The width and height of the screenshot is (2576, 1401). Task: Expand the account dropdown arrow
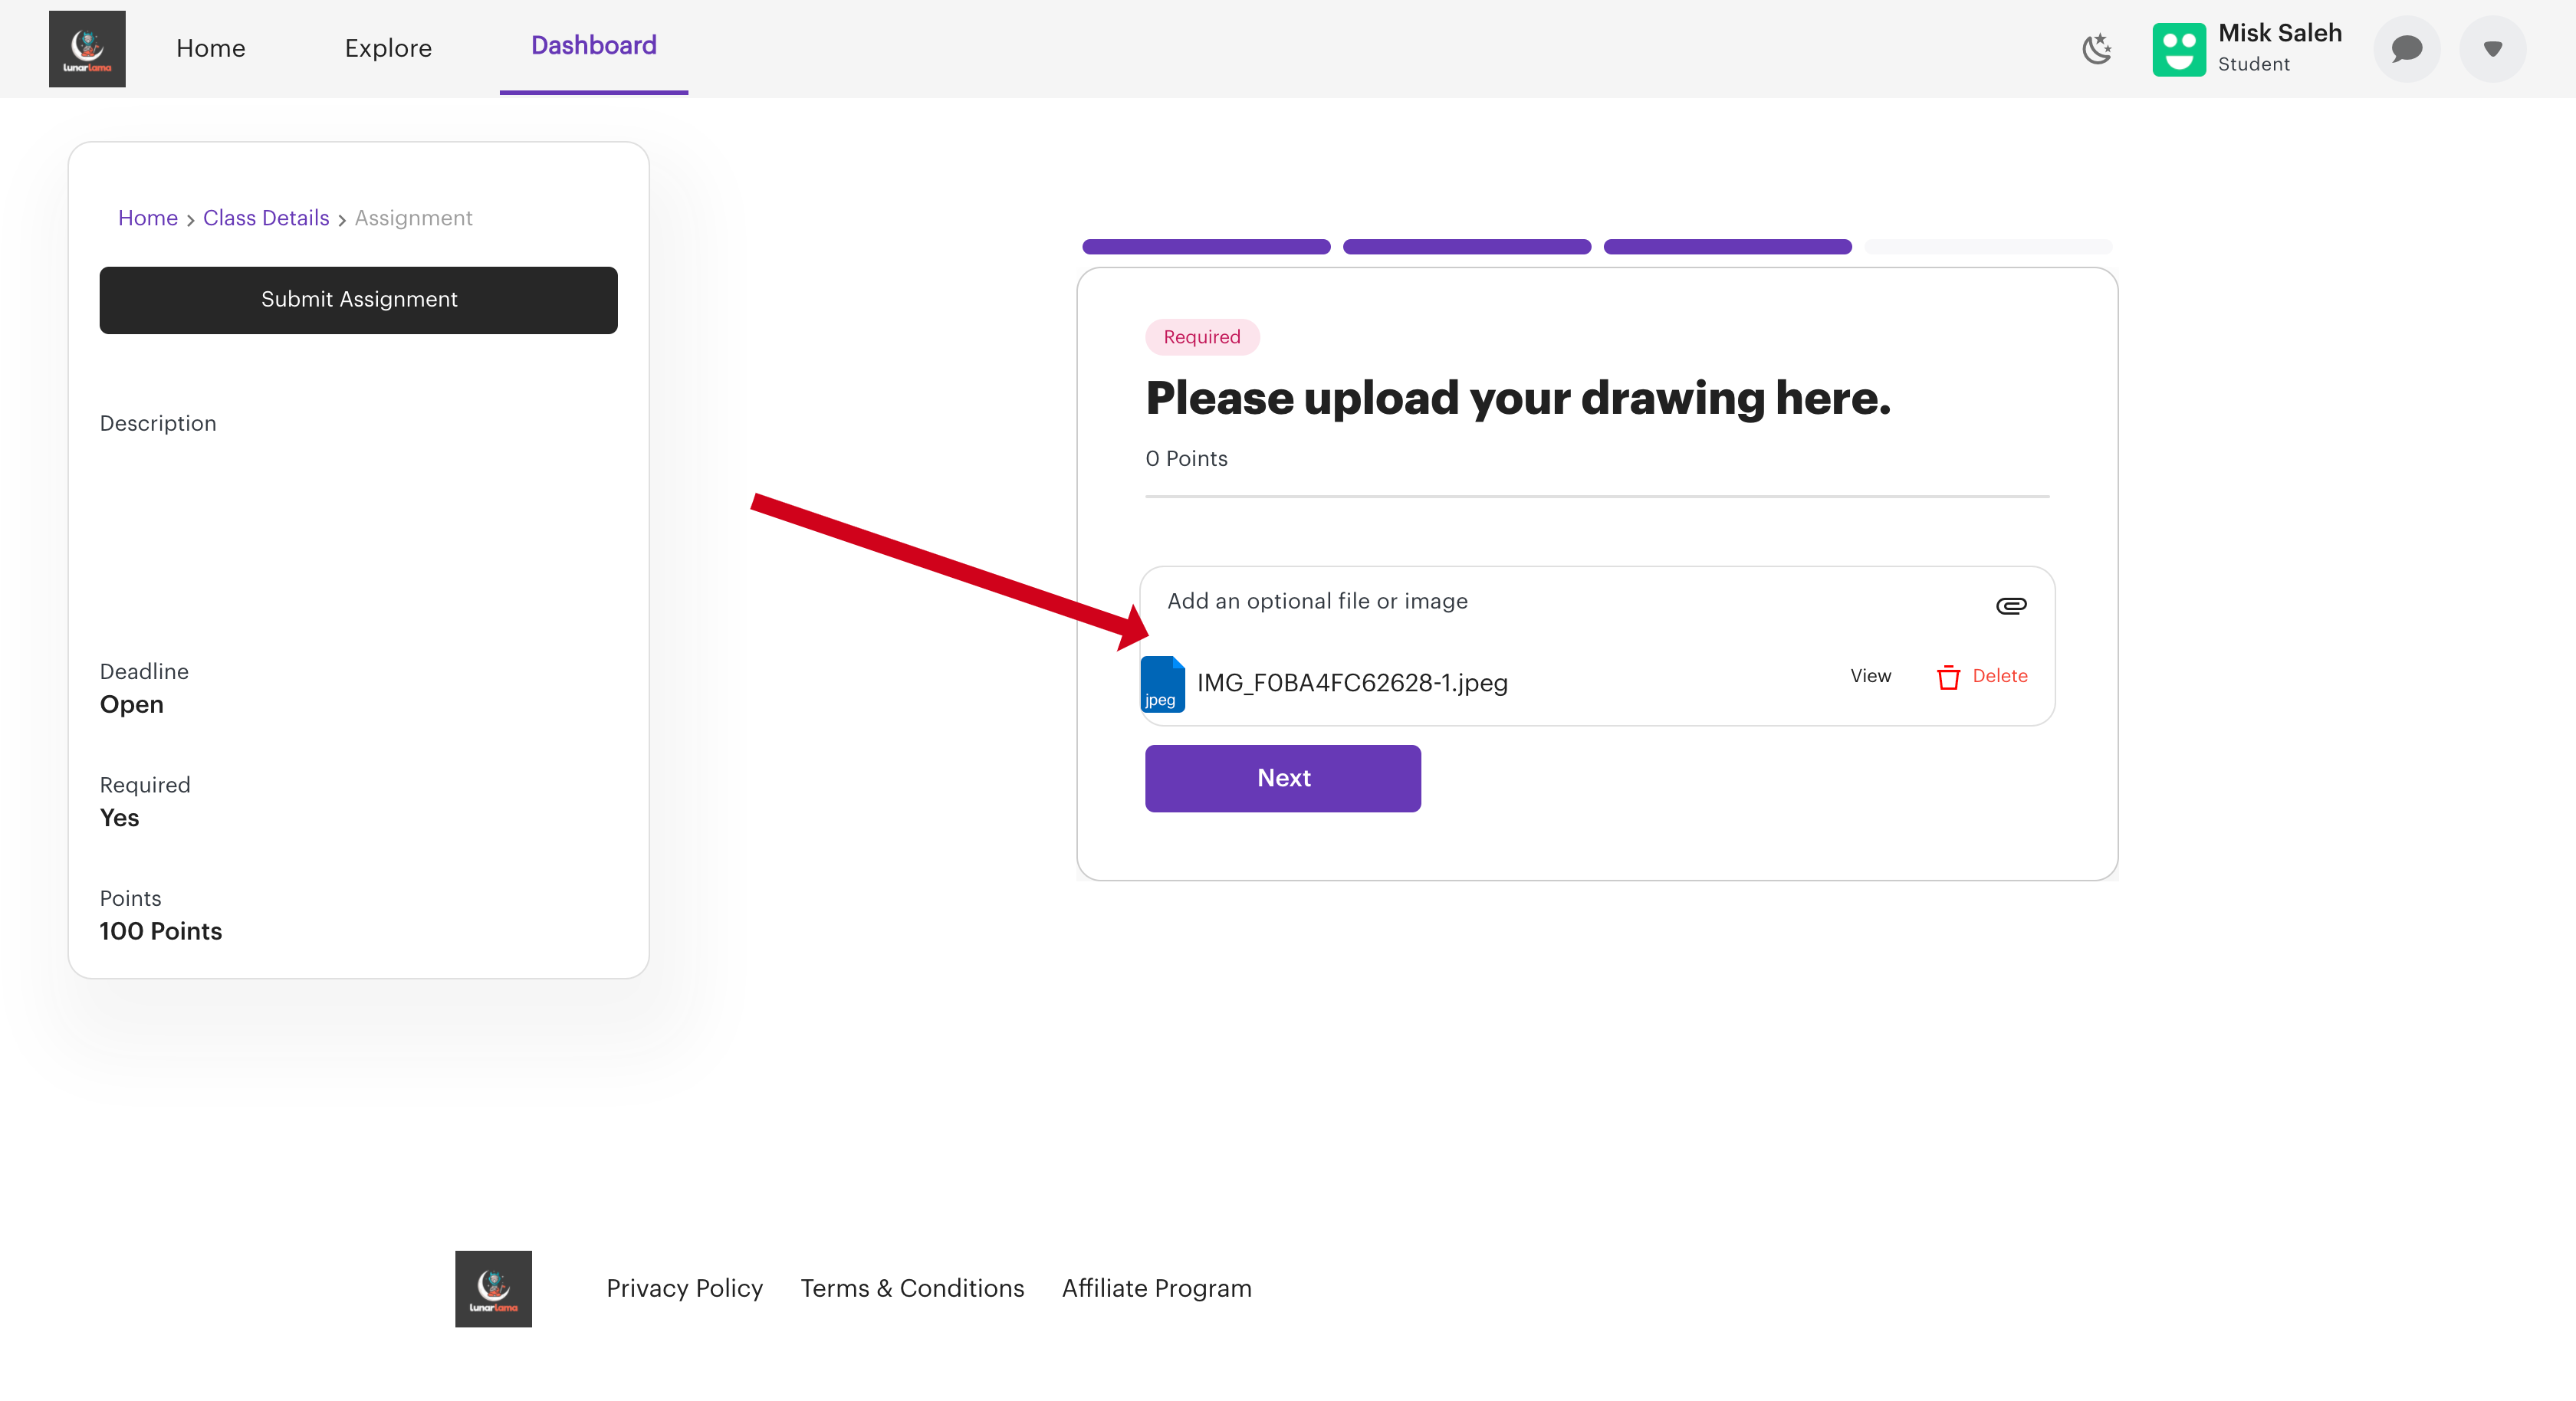[2492, 48]
